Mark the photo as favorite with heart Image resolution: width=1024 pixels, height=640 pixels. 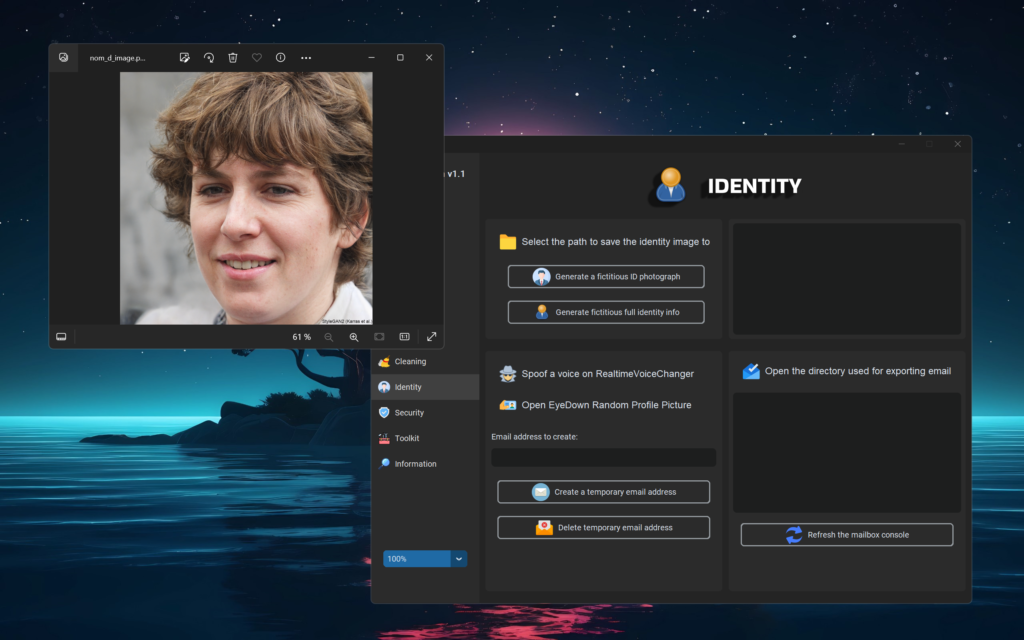(256, 58)
